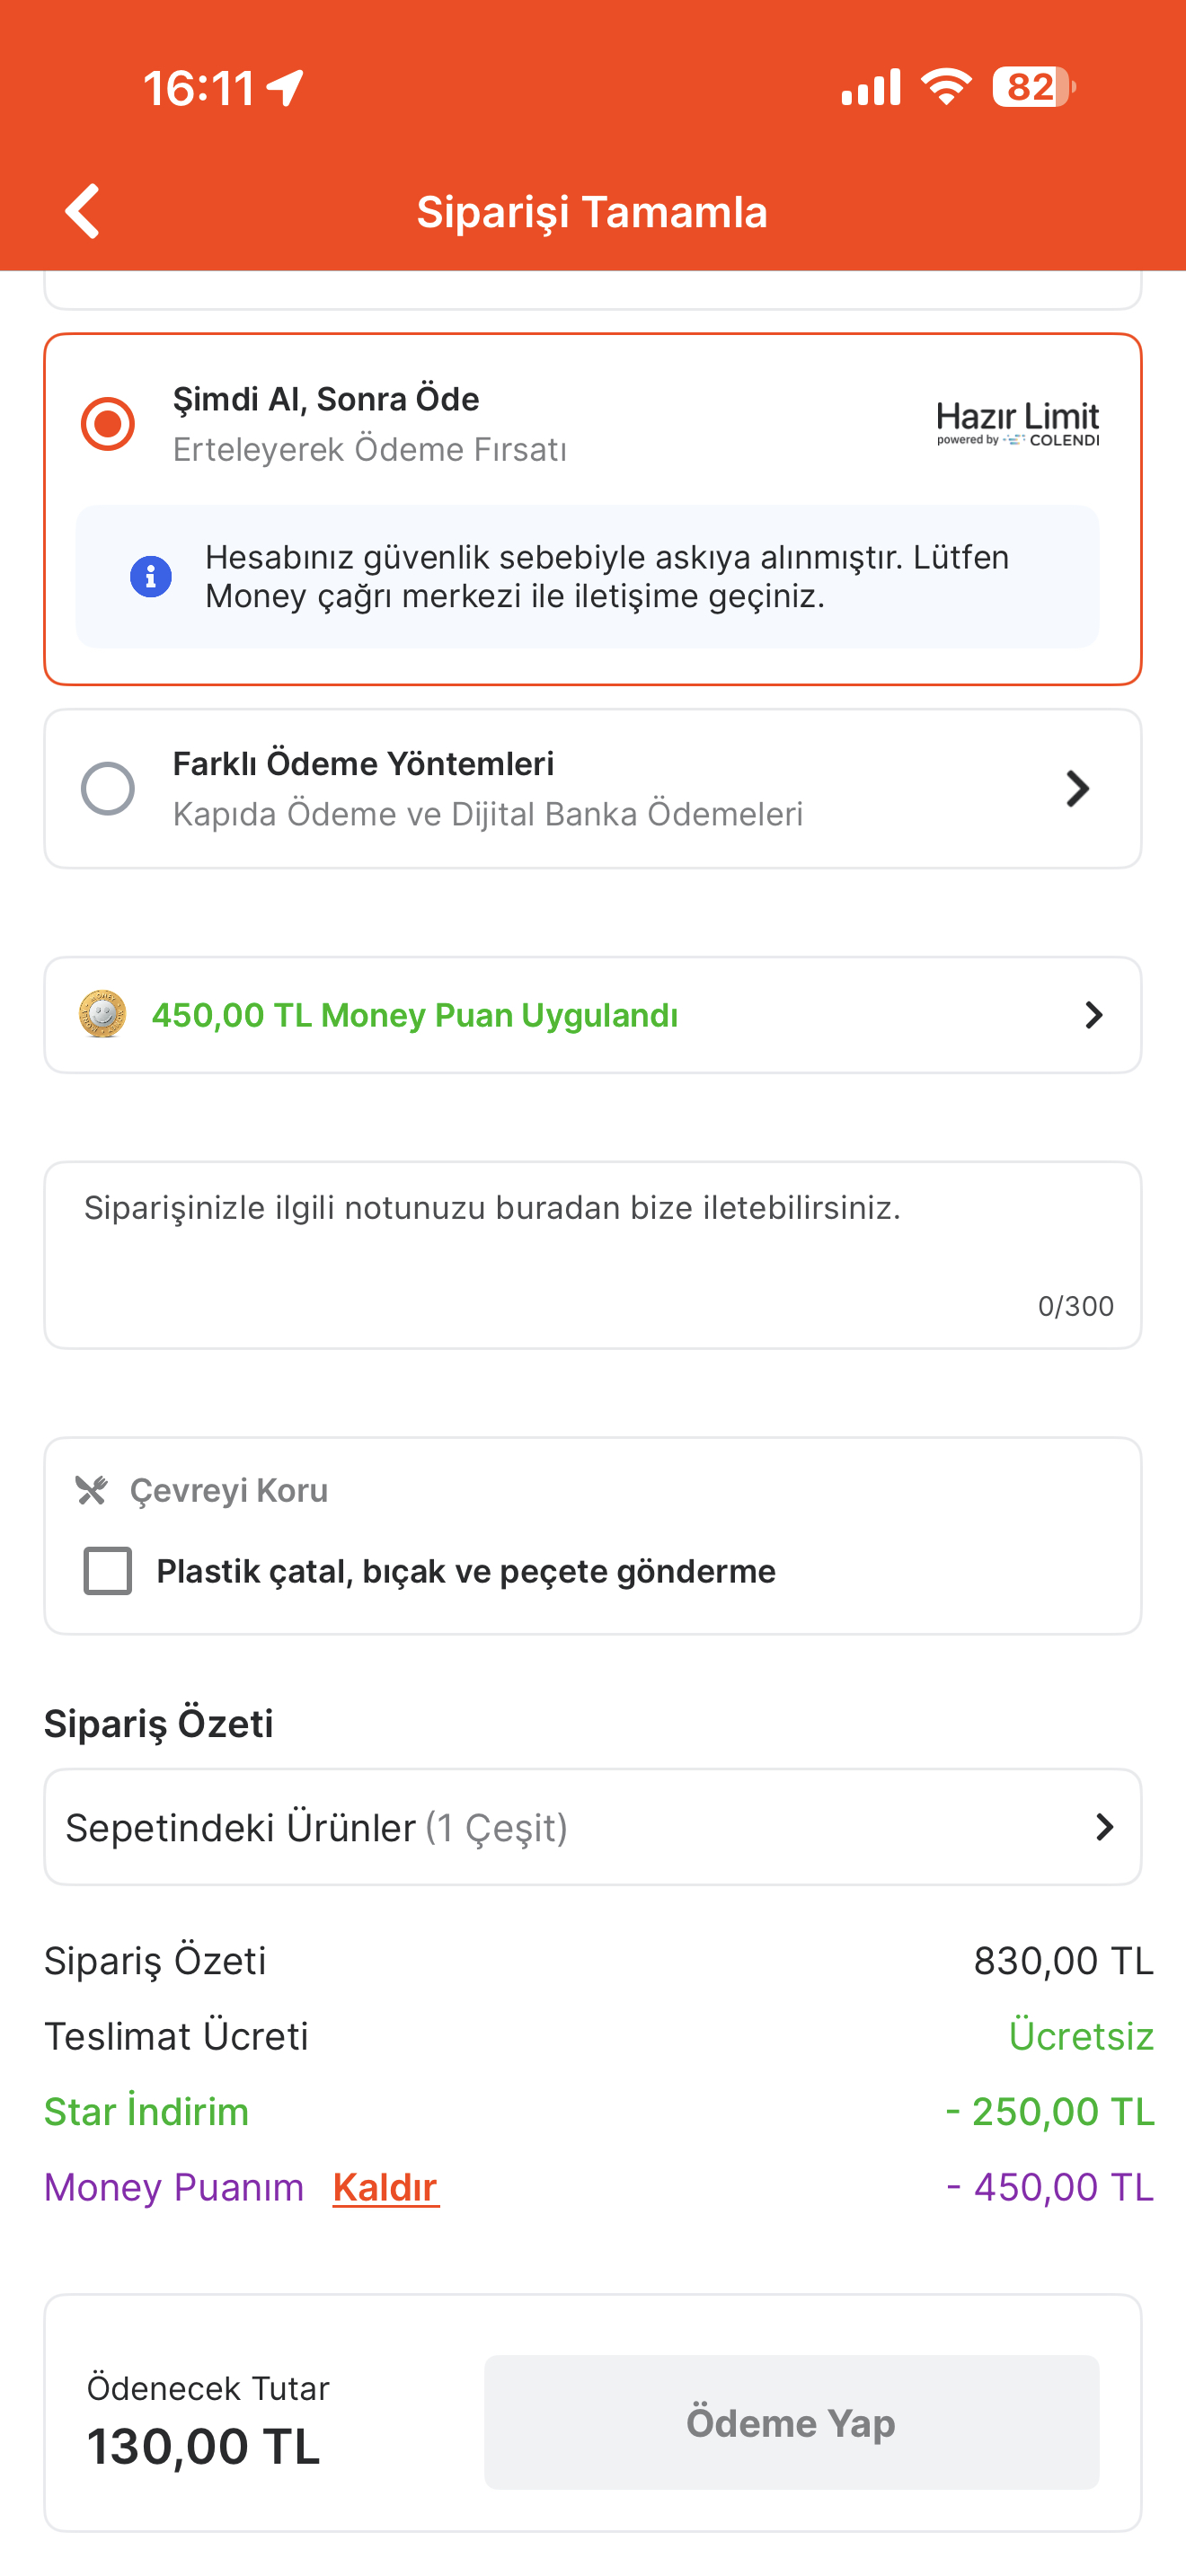Open Money Puan Uygulandı chevron
Image resolution: width=1186 pixels, height=2576 pixels.
pyautogui.click(x=1094, y=1015)
